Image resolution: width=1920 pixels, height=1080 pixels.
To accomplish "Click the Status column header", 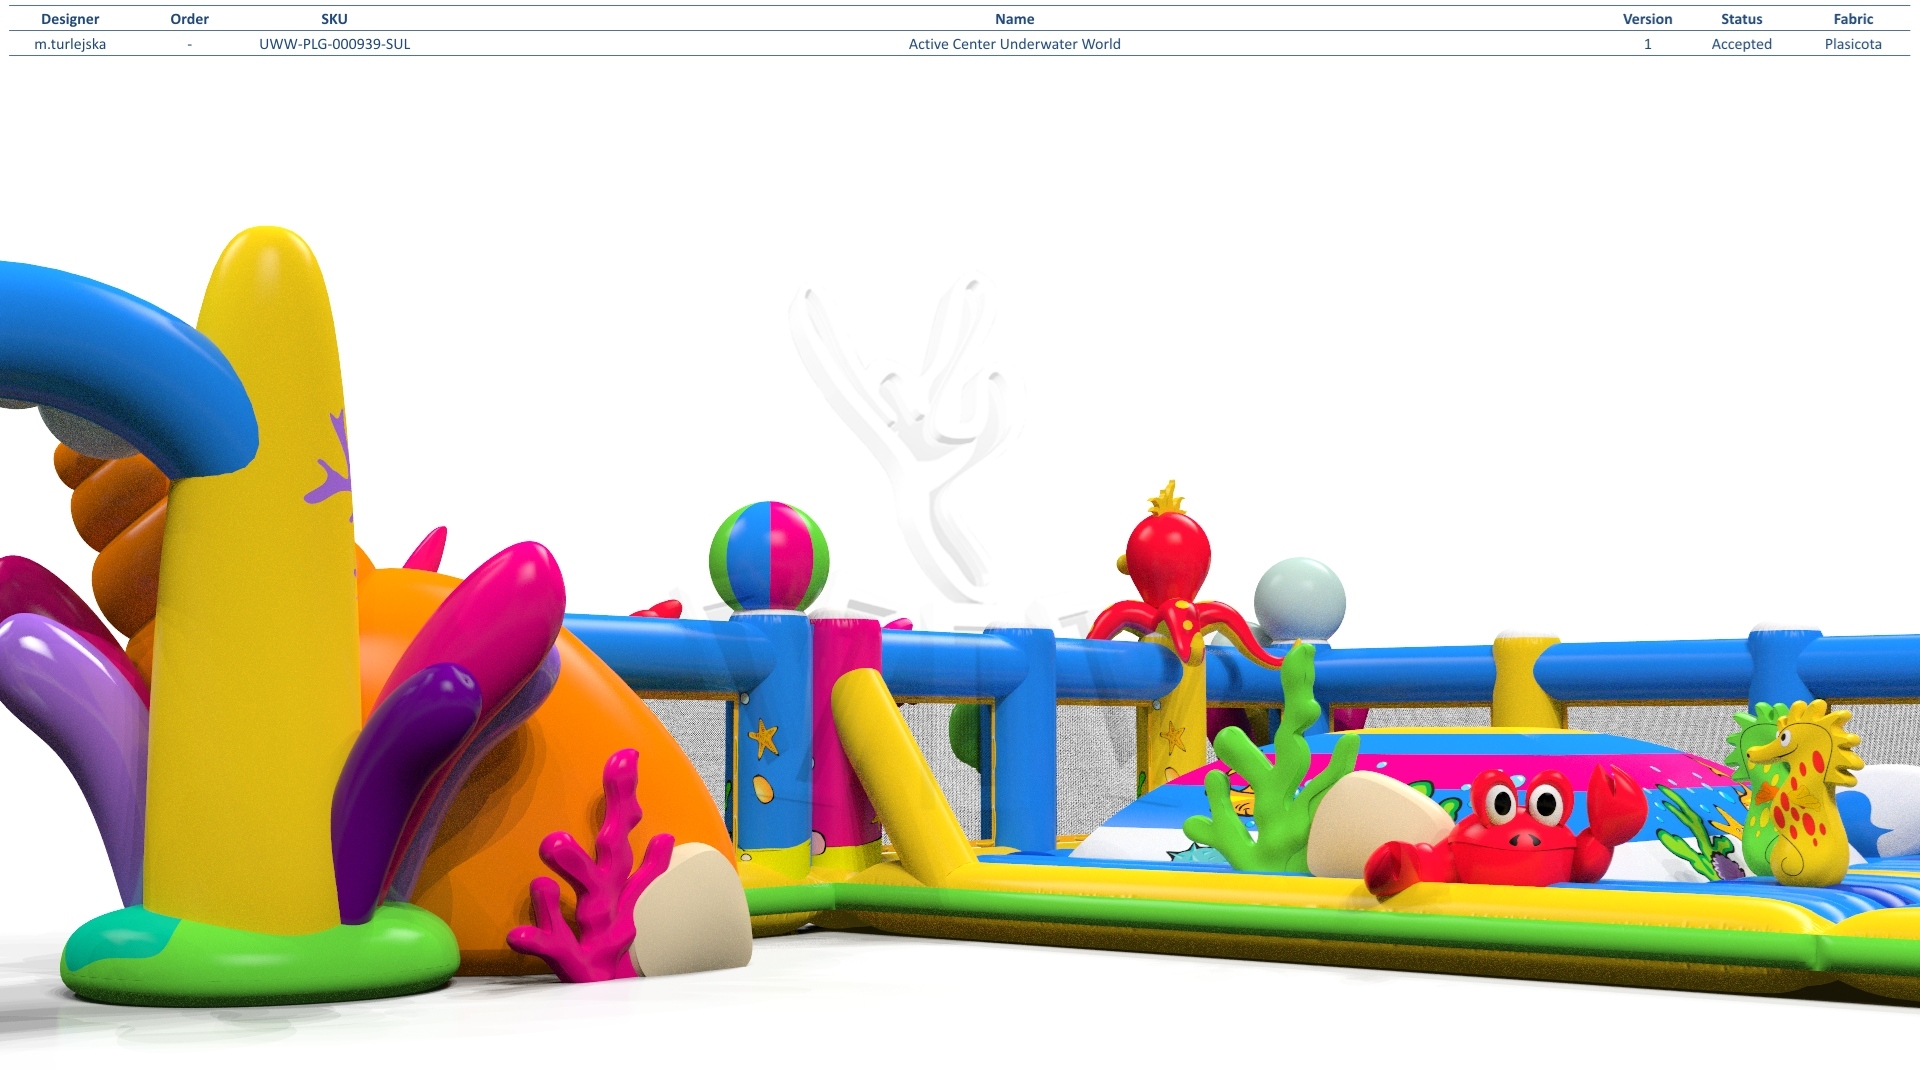I will (x=1741, y=19).
